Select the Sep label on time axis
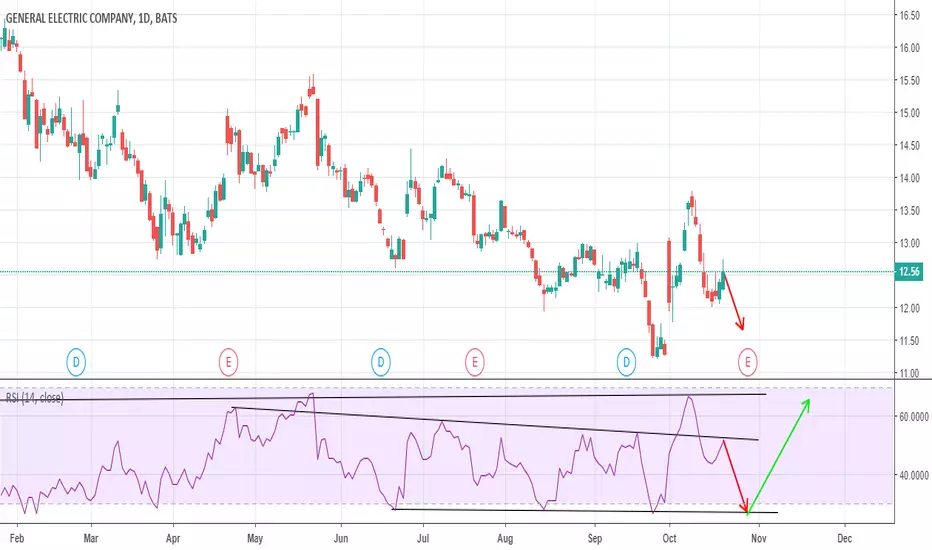 point(595,538)
